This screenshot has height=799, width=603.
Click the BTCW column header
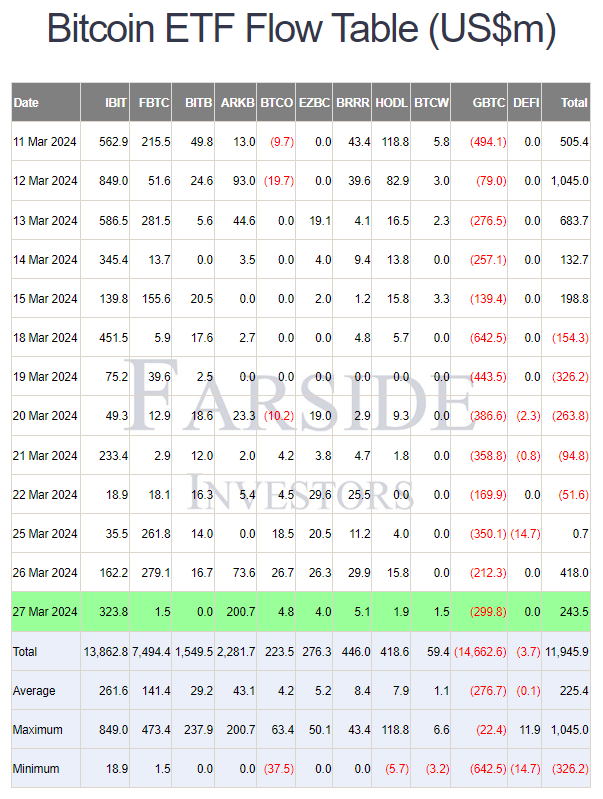point(431,102)
